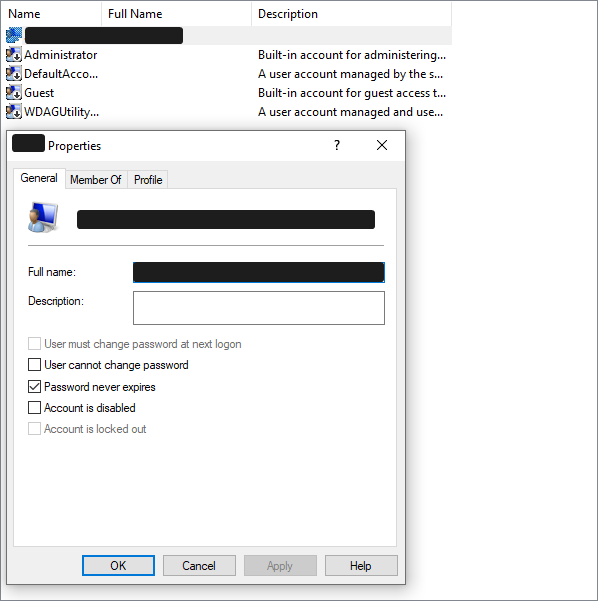
Task: Select the WDAGUtility account icon
Action: [x=14, y=112]
